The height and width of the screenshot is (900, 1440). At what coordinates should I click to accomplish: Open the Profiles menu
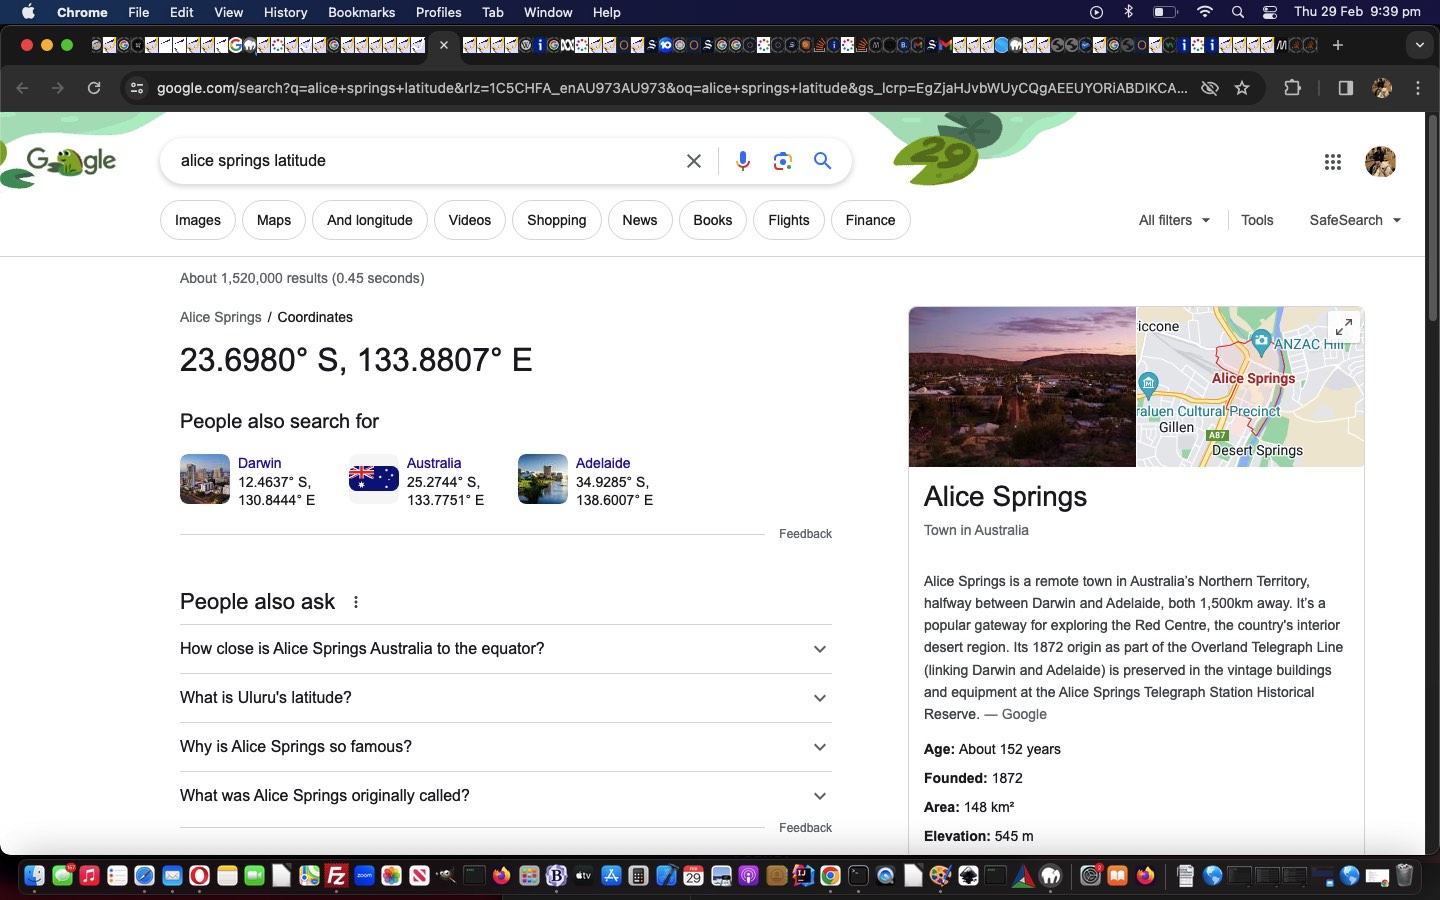tap(438, 12)
